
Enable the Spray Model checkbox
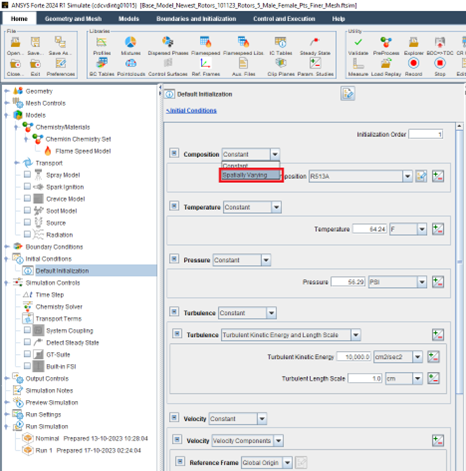(x=27, y=174)
